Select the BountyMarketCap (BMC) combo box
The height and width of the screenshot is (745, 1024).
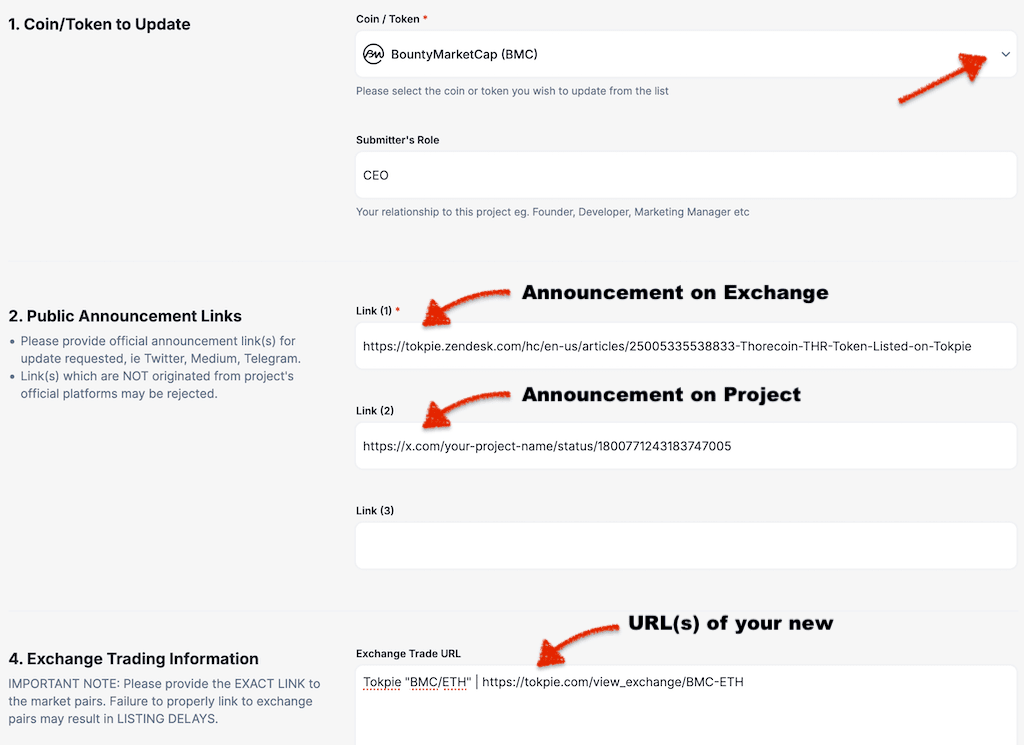(x=686, y=54)
